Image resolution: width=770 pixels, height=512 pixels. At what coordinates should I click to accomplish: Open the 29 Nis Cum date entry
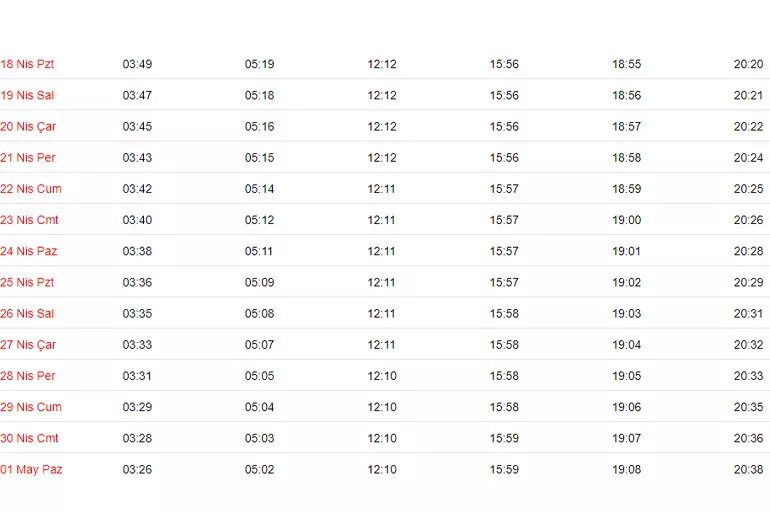click(31, 407)
